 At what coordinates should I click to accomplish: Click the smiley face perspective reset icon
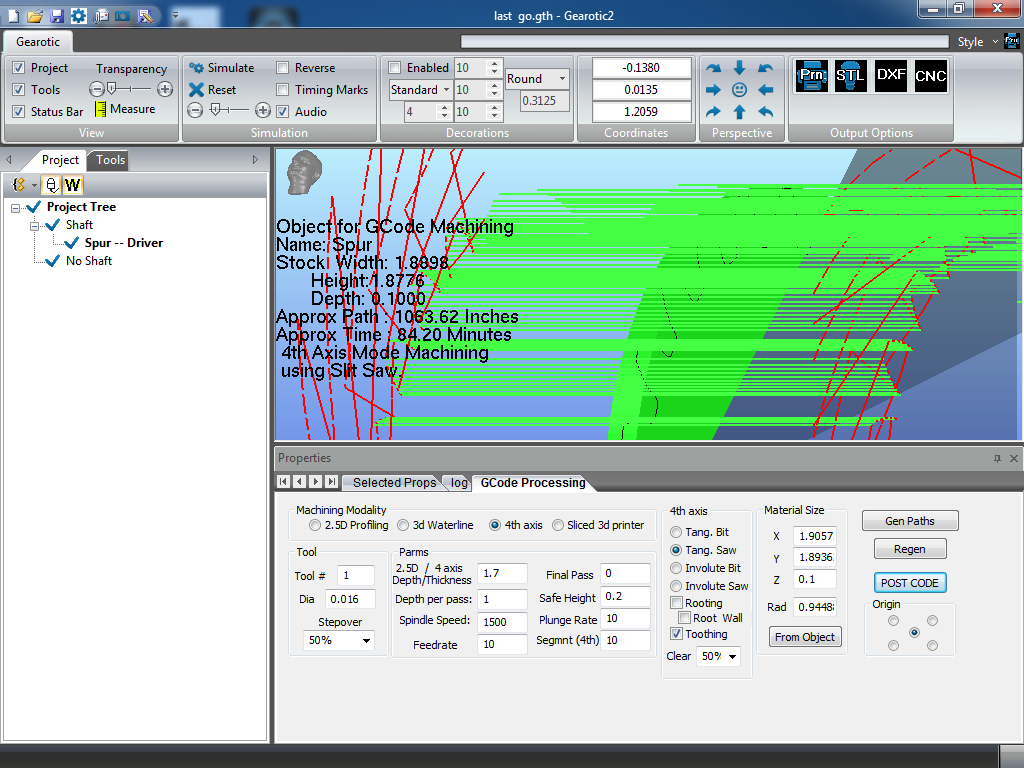740,90
